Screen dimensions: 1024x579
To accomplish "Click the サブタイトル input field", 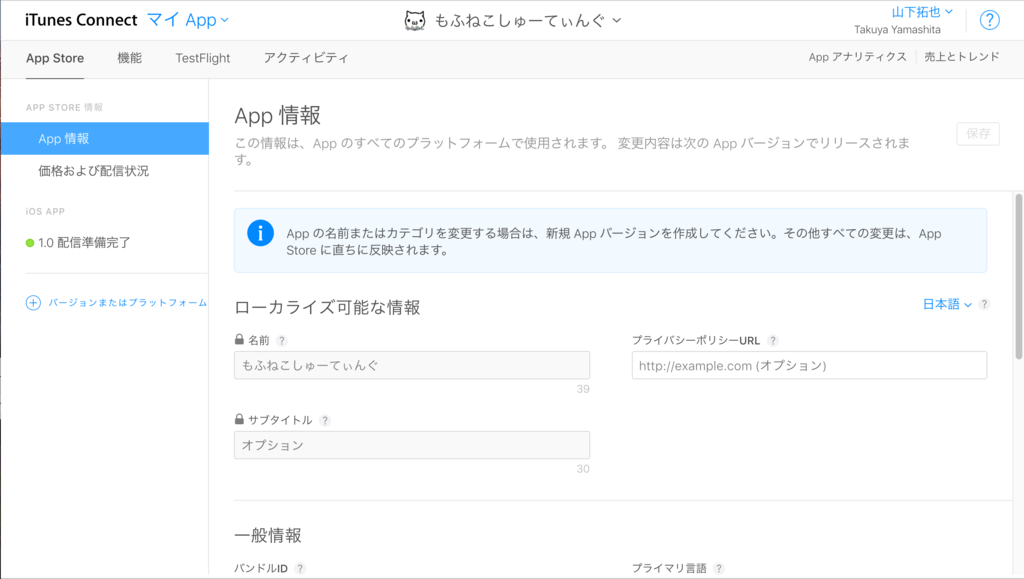I will point(412,445).
